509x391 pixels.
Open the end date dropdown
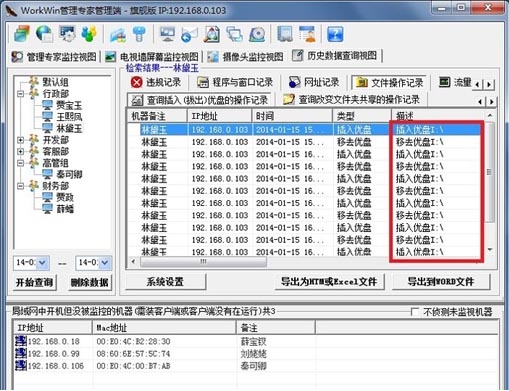[x=105, y=263]
